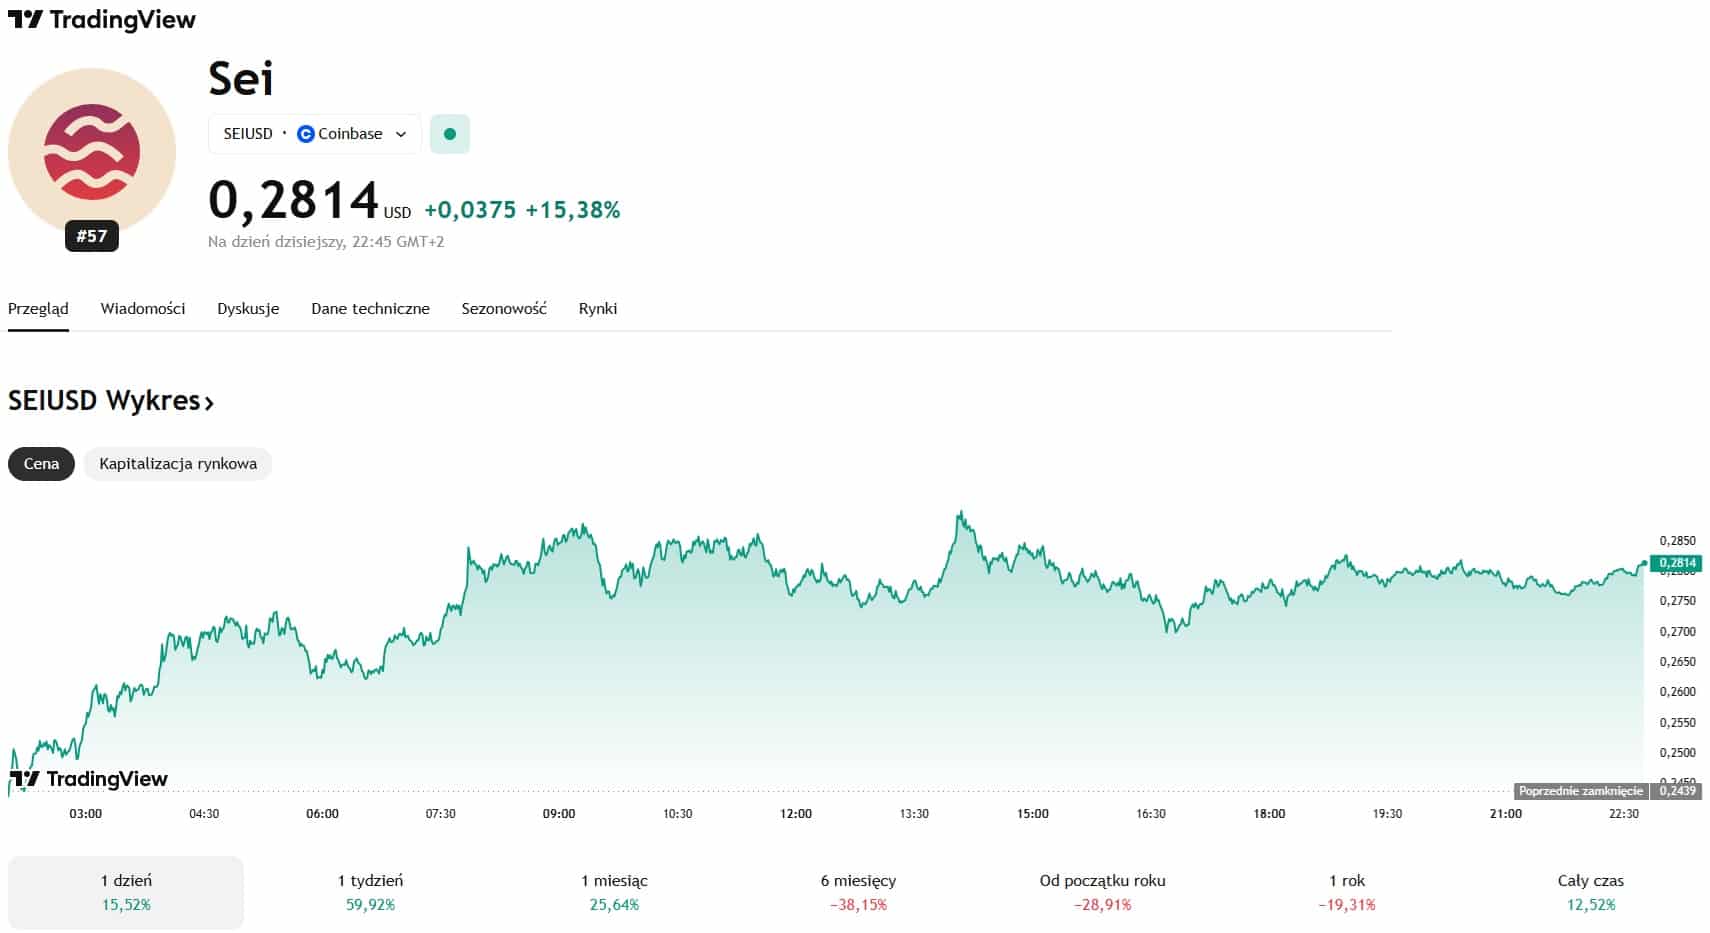1710x933 pixels.
Task: Click the TradingView watermark on the chart
Action: (89, 779)
